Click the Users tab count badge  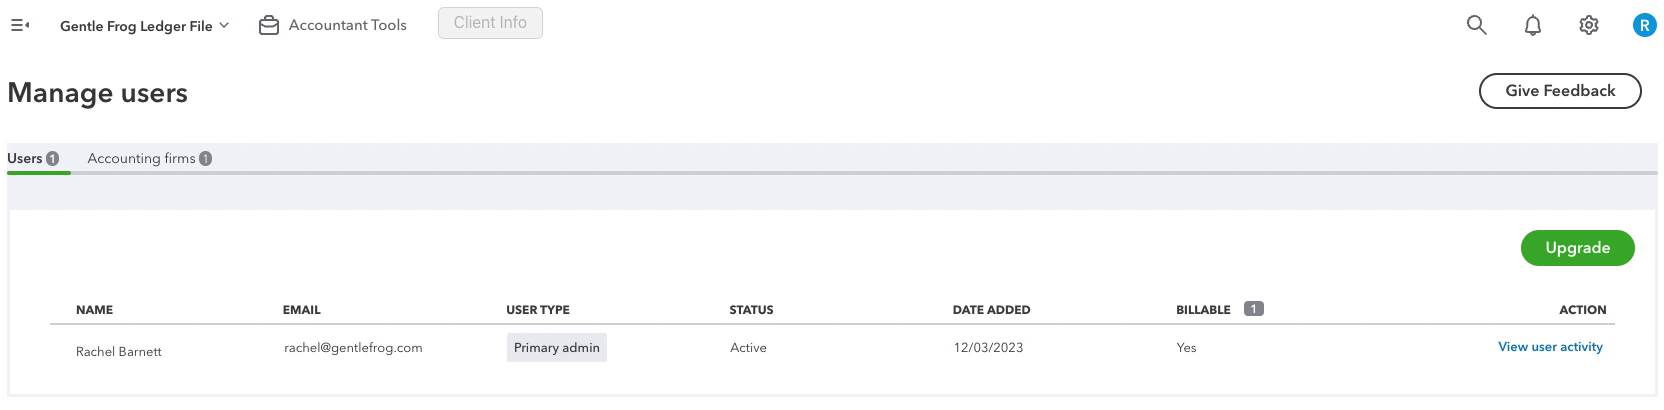(x=52, y=158)
